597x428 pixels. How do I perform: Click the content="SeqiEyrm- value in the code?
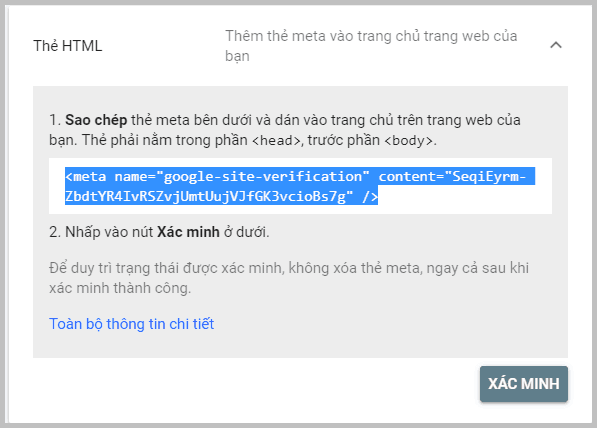[x=452, y=176]
